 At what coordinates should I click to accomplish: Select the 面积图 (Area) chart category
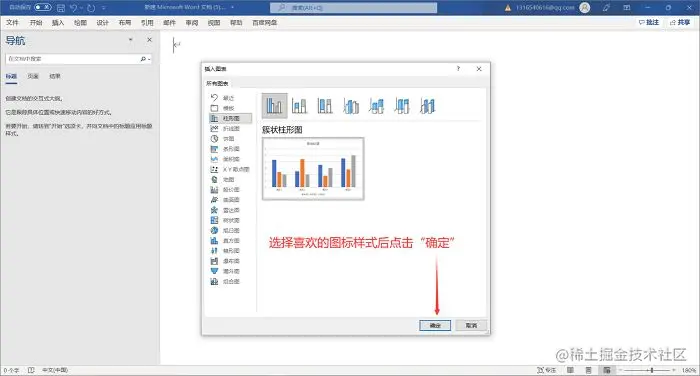[230, 159]
